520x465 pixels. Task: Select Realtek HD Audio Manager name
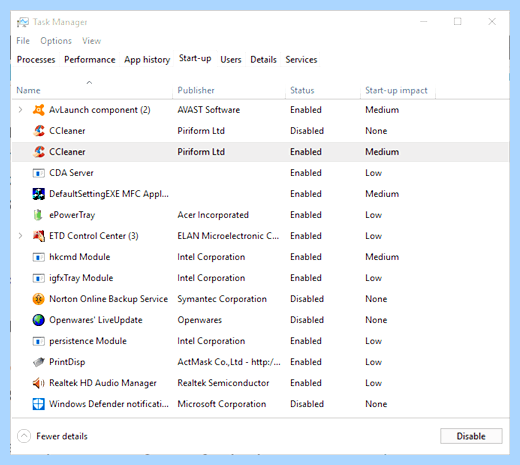coord(103,383)
